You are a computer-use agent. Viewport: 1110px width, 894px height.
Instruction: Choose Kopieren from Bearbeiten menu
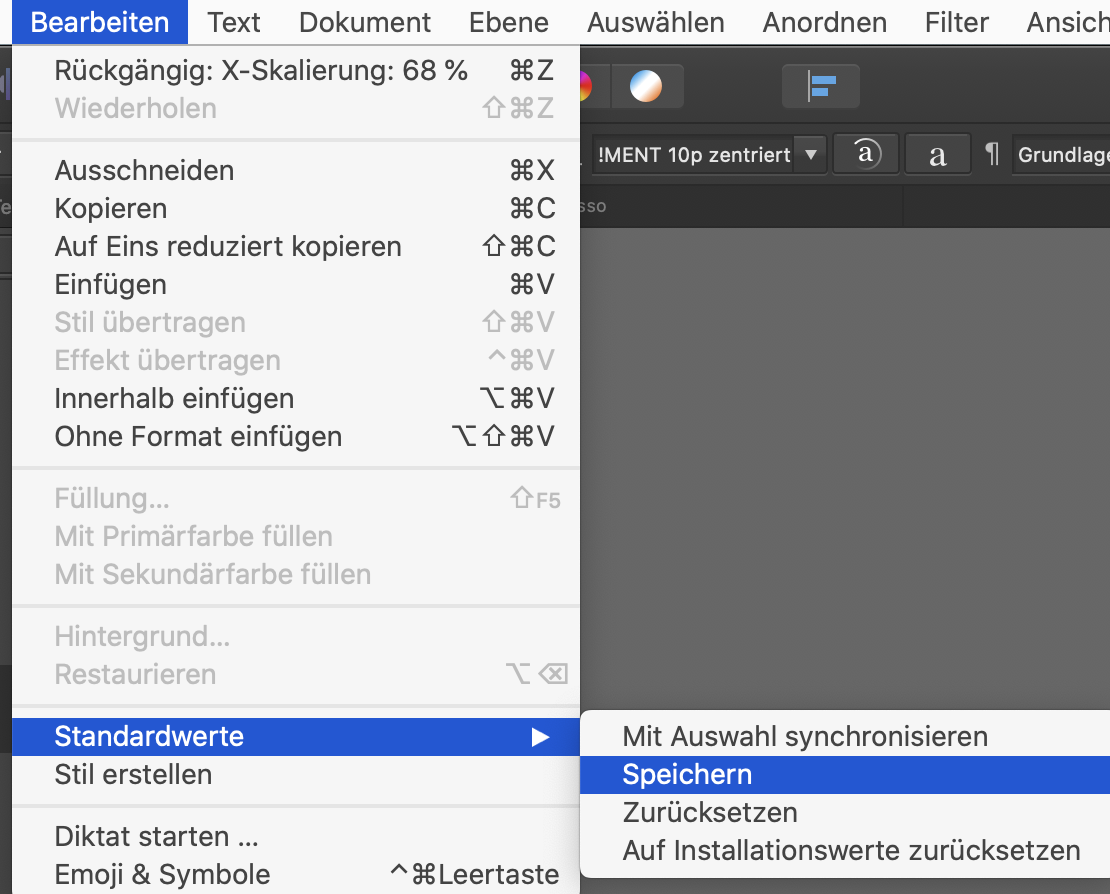pos(296,208)
